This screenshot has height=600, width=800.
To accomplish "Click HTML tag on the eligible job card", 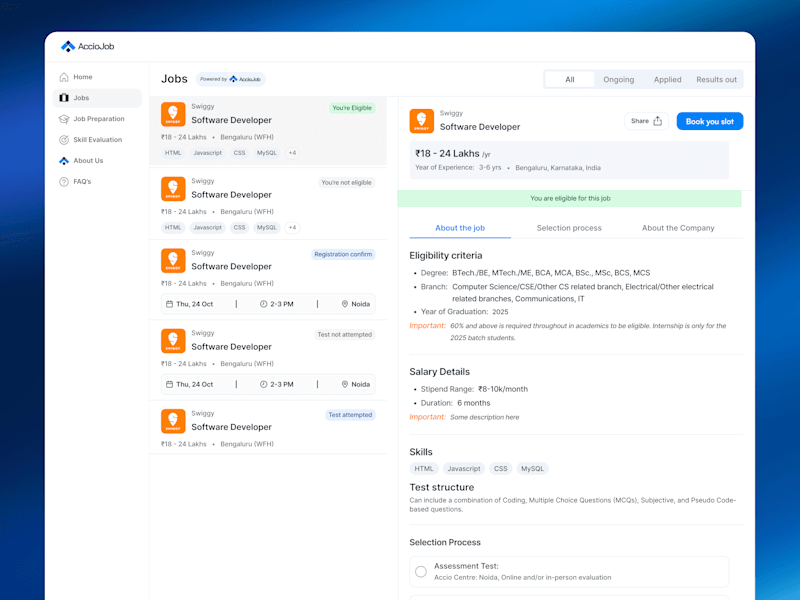I will point(173,153).
